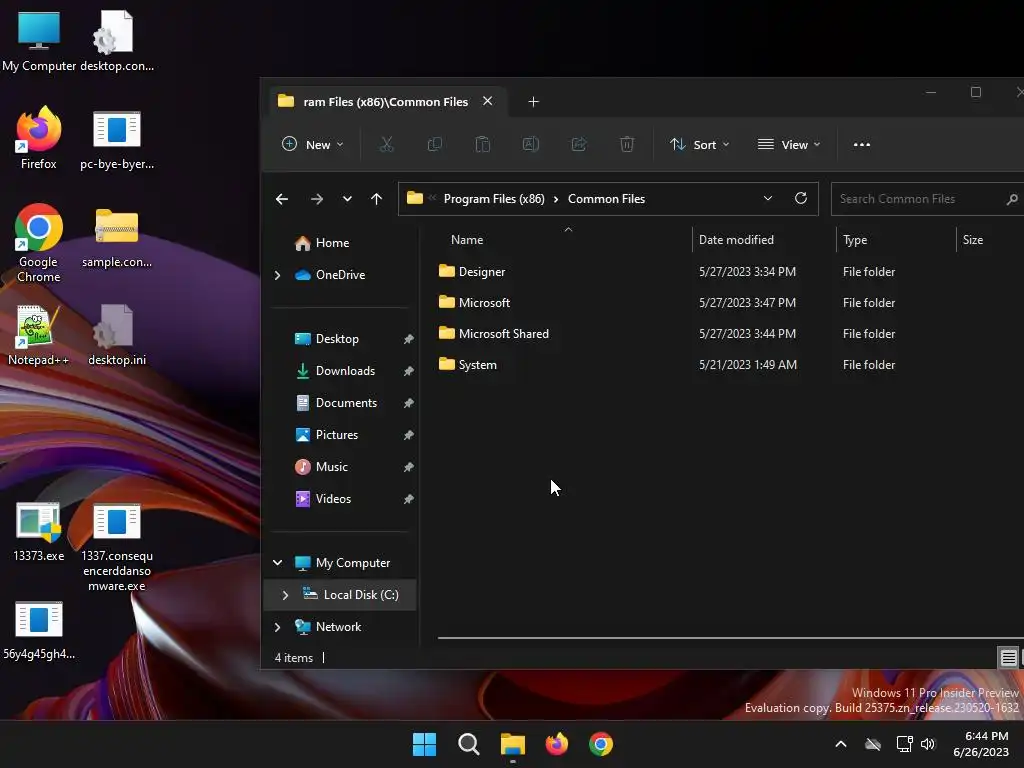Viewport: 1024px width, 768px height.
Task: Open the View options dropdown
Action: [x=788, y=144]
